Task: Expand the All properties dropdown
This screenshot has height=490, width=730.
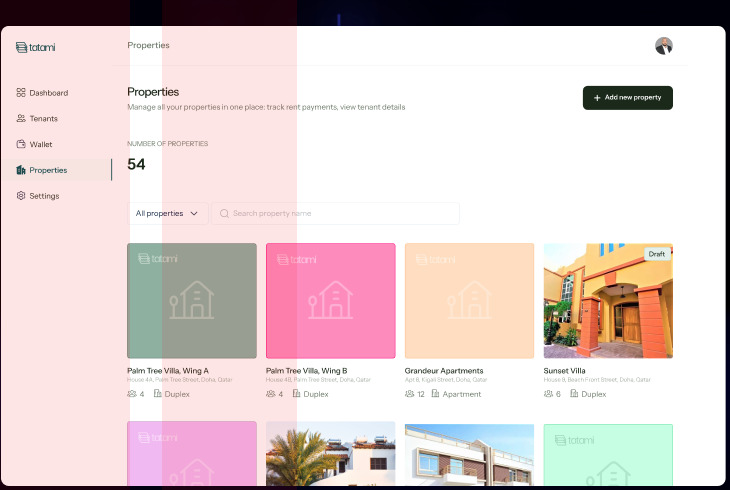Action: (168, 213)
